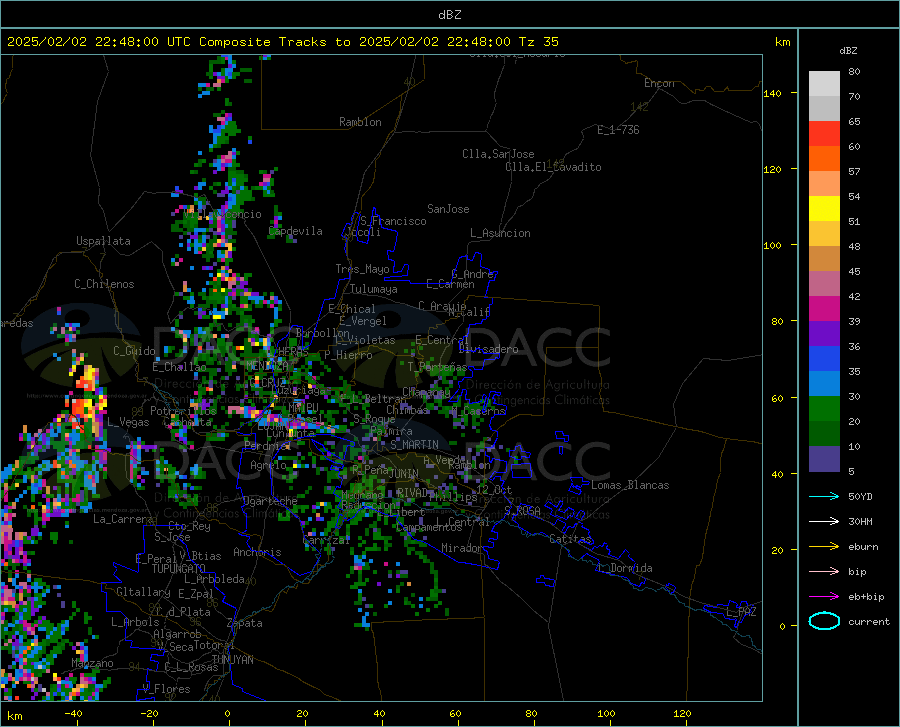
Task: Click the Carrizal map label
Action: tap(326, 540)
